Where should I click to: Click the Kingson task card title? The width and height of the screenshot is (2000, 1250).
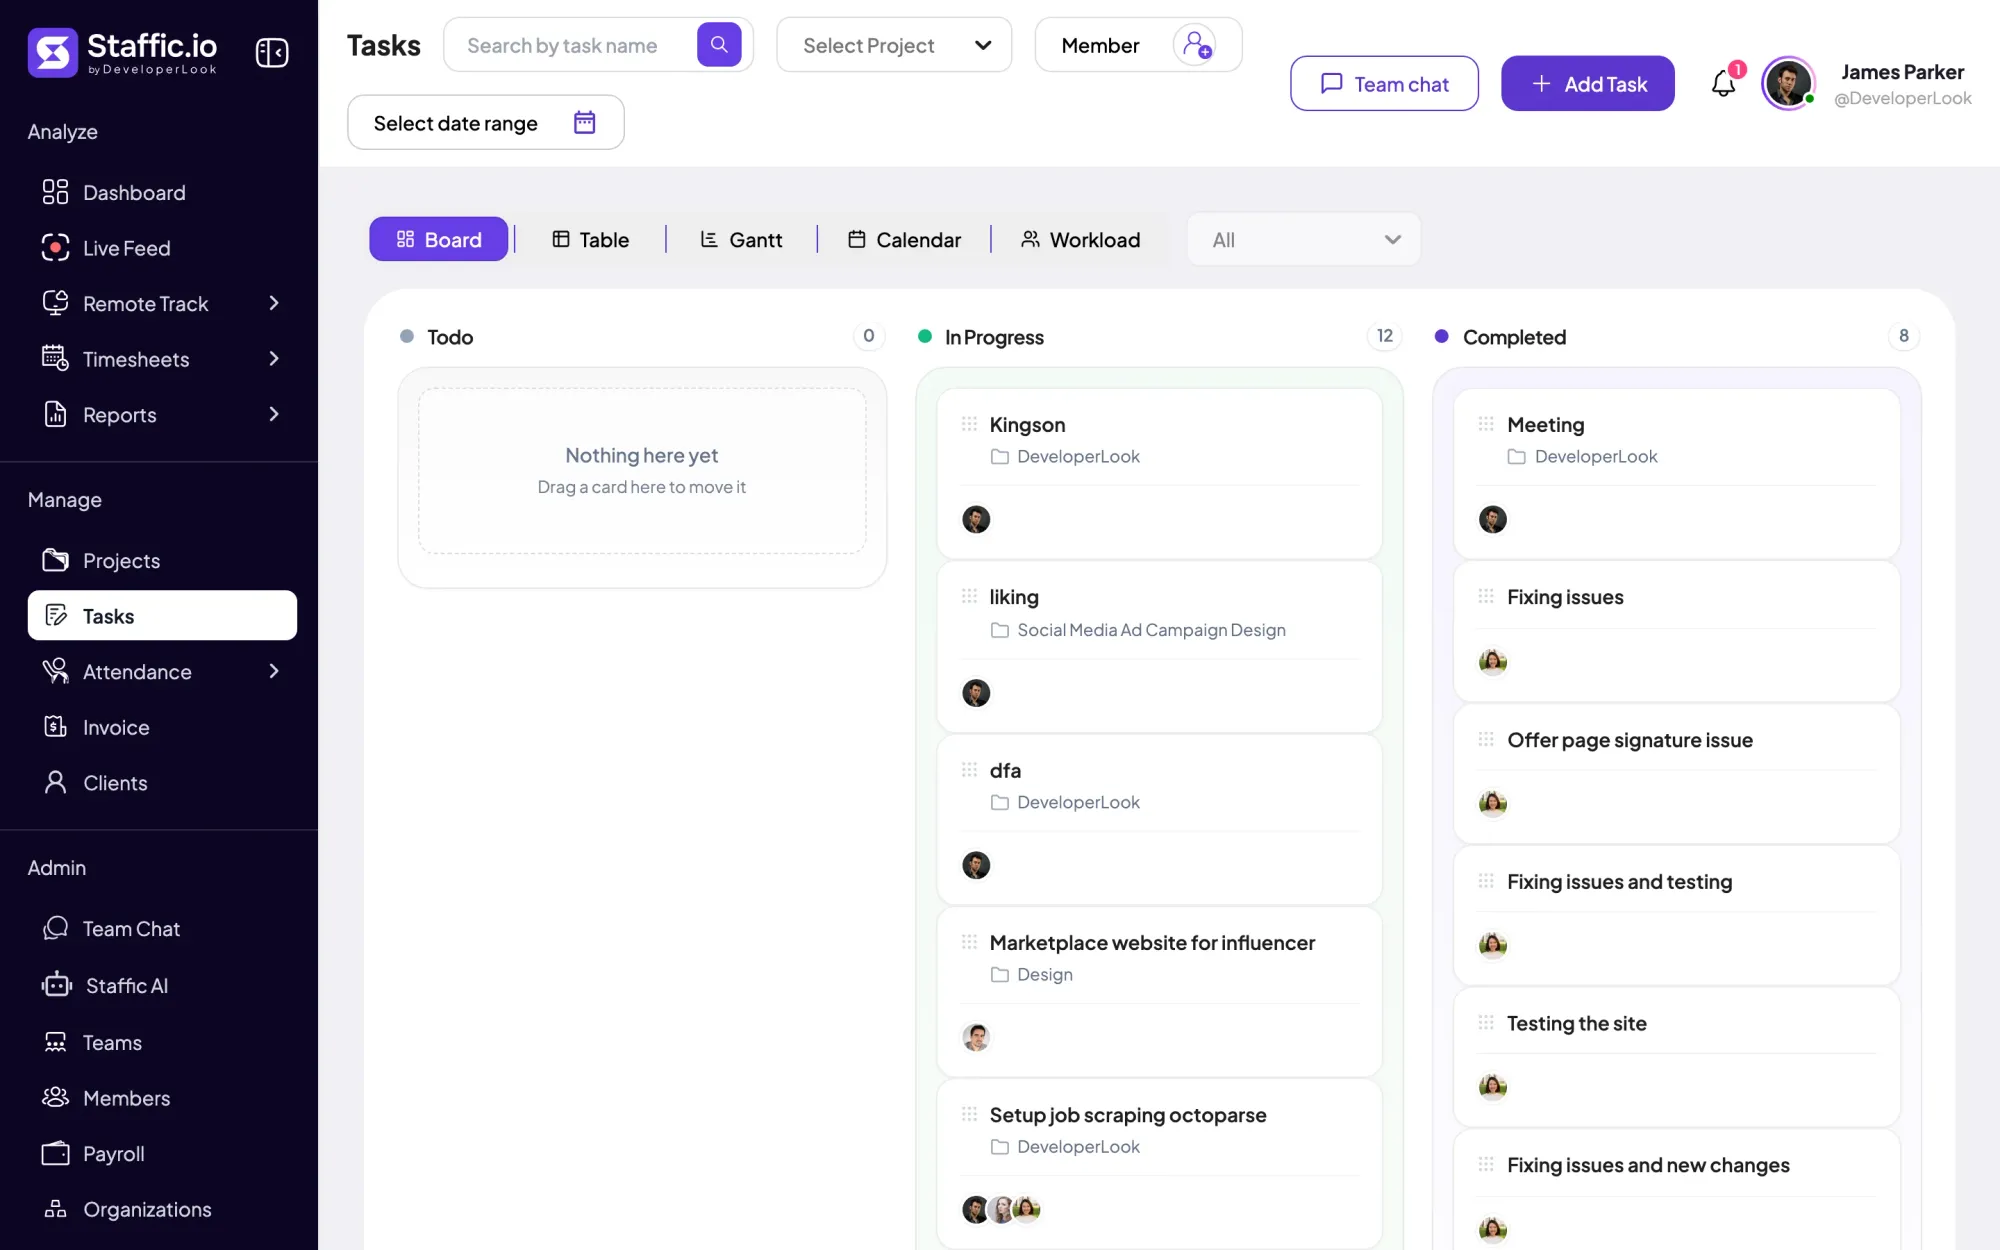coord(1027,424)
